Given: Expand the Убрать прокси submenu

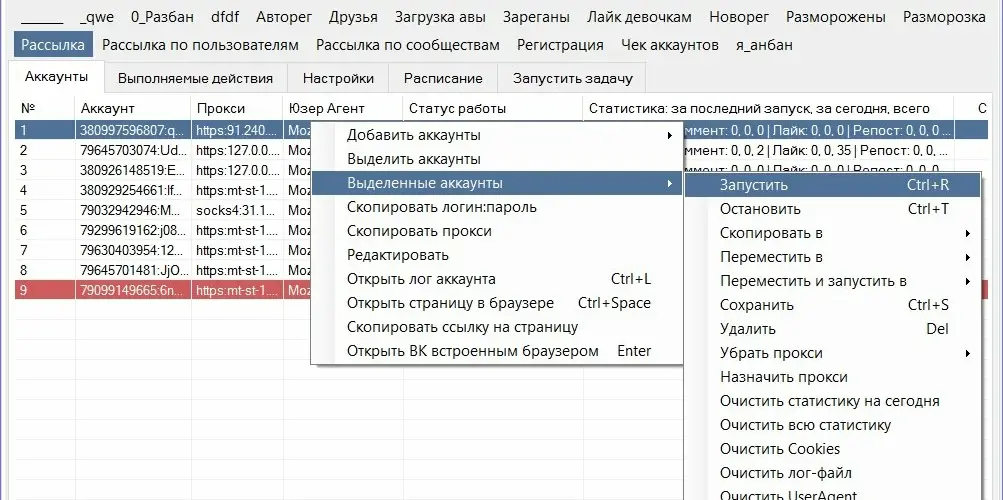Looking at the screenshot, I should pyautogui.click(x=833, y=353).
